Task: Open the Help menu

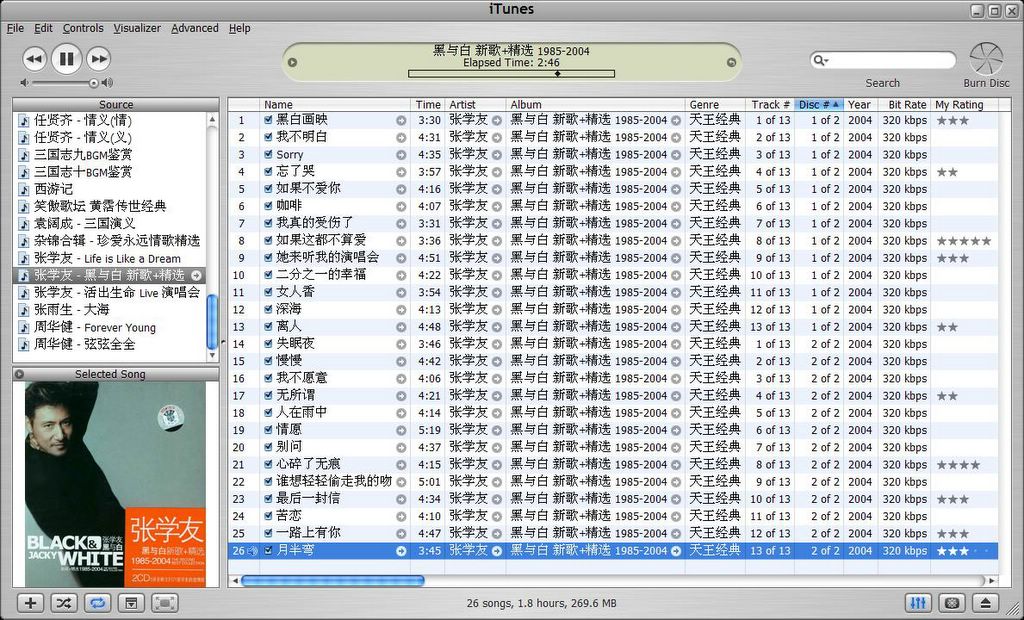Action: pyautogui.click(x=240, y=28)
